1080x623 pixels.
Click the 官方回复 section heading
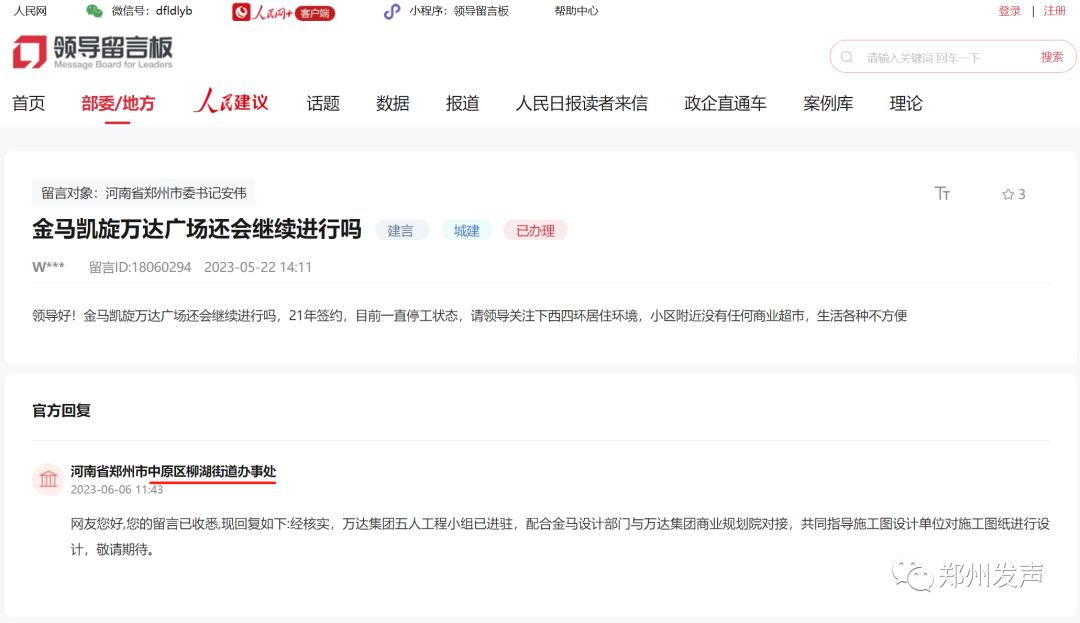[x=61, y=411]
